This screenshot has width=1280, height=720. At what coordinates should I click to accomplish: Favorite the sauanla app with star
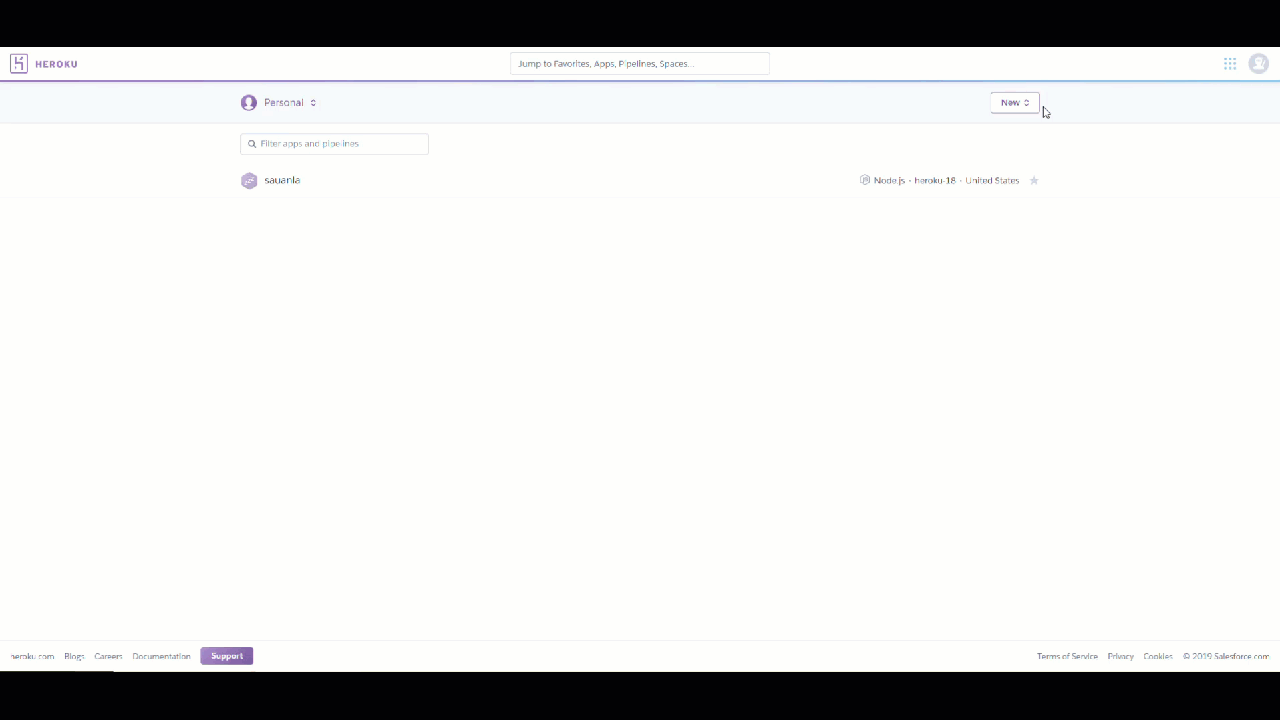(x=1034, y=181)
